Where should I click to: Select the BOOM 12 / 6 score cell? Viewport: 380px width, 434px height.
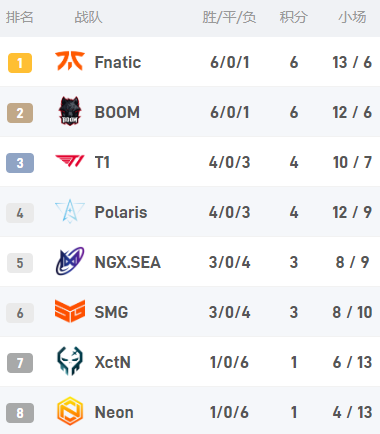click(352, 112)
